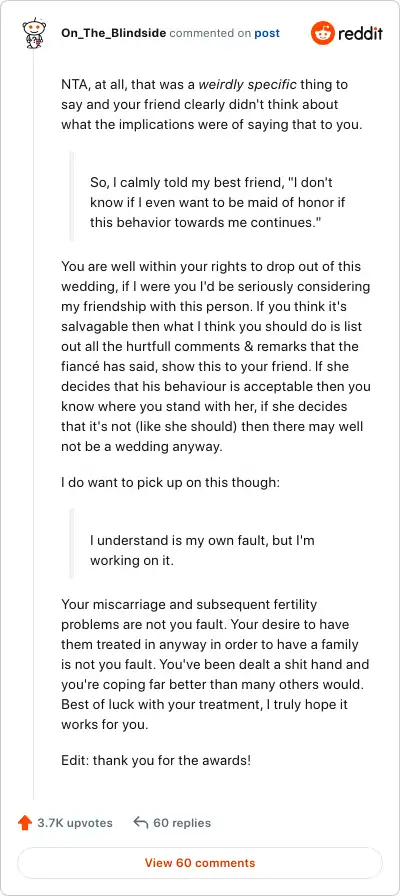Click 'I do want to pick up on this' line

[170, 482]
